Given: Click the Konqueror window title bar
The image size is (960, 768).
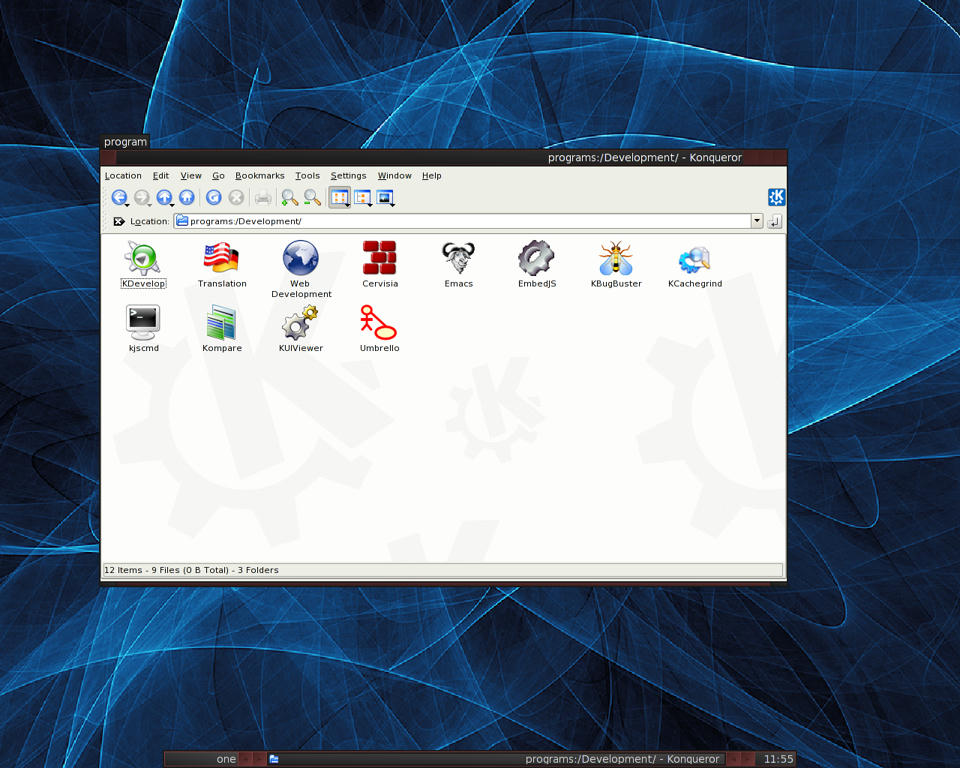Looking at the screenshot, I should coord(444,157).
